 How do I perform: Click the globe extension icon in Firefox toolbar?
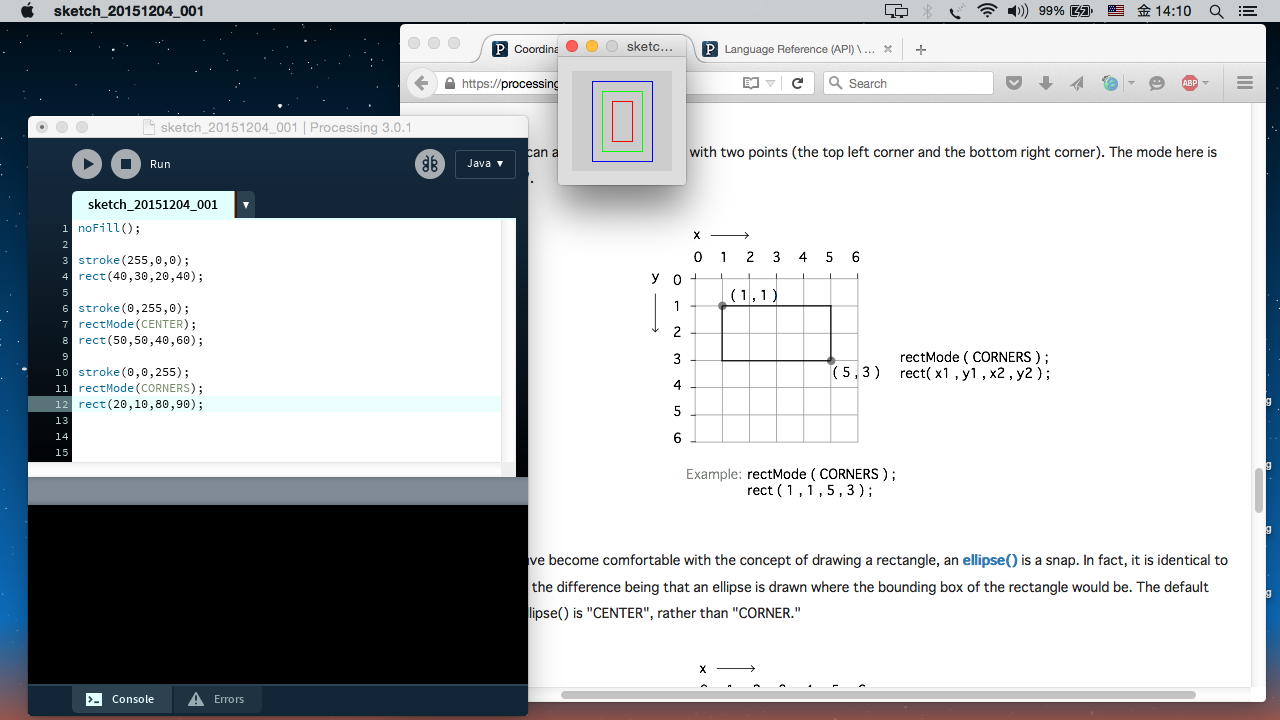[x=1110, y=83]
